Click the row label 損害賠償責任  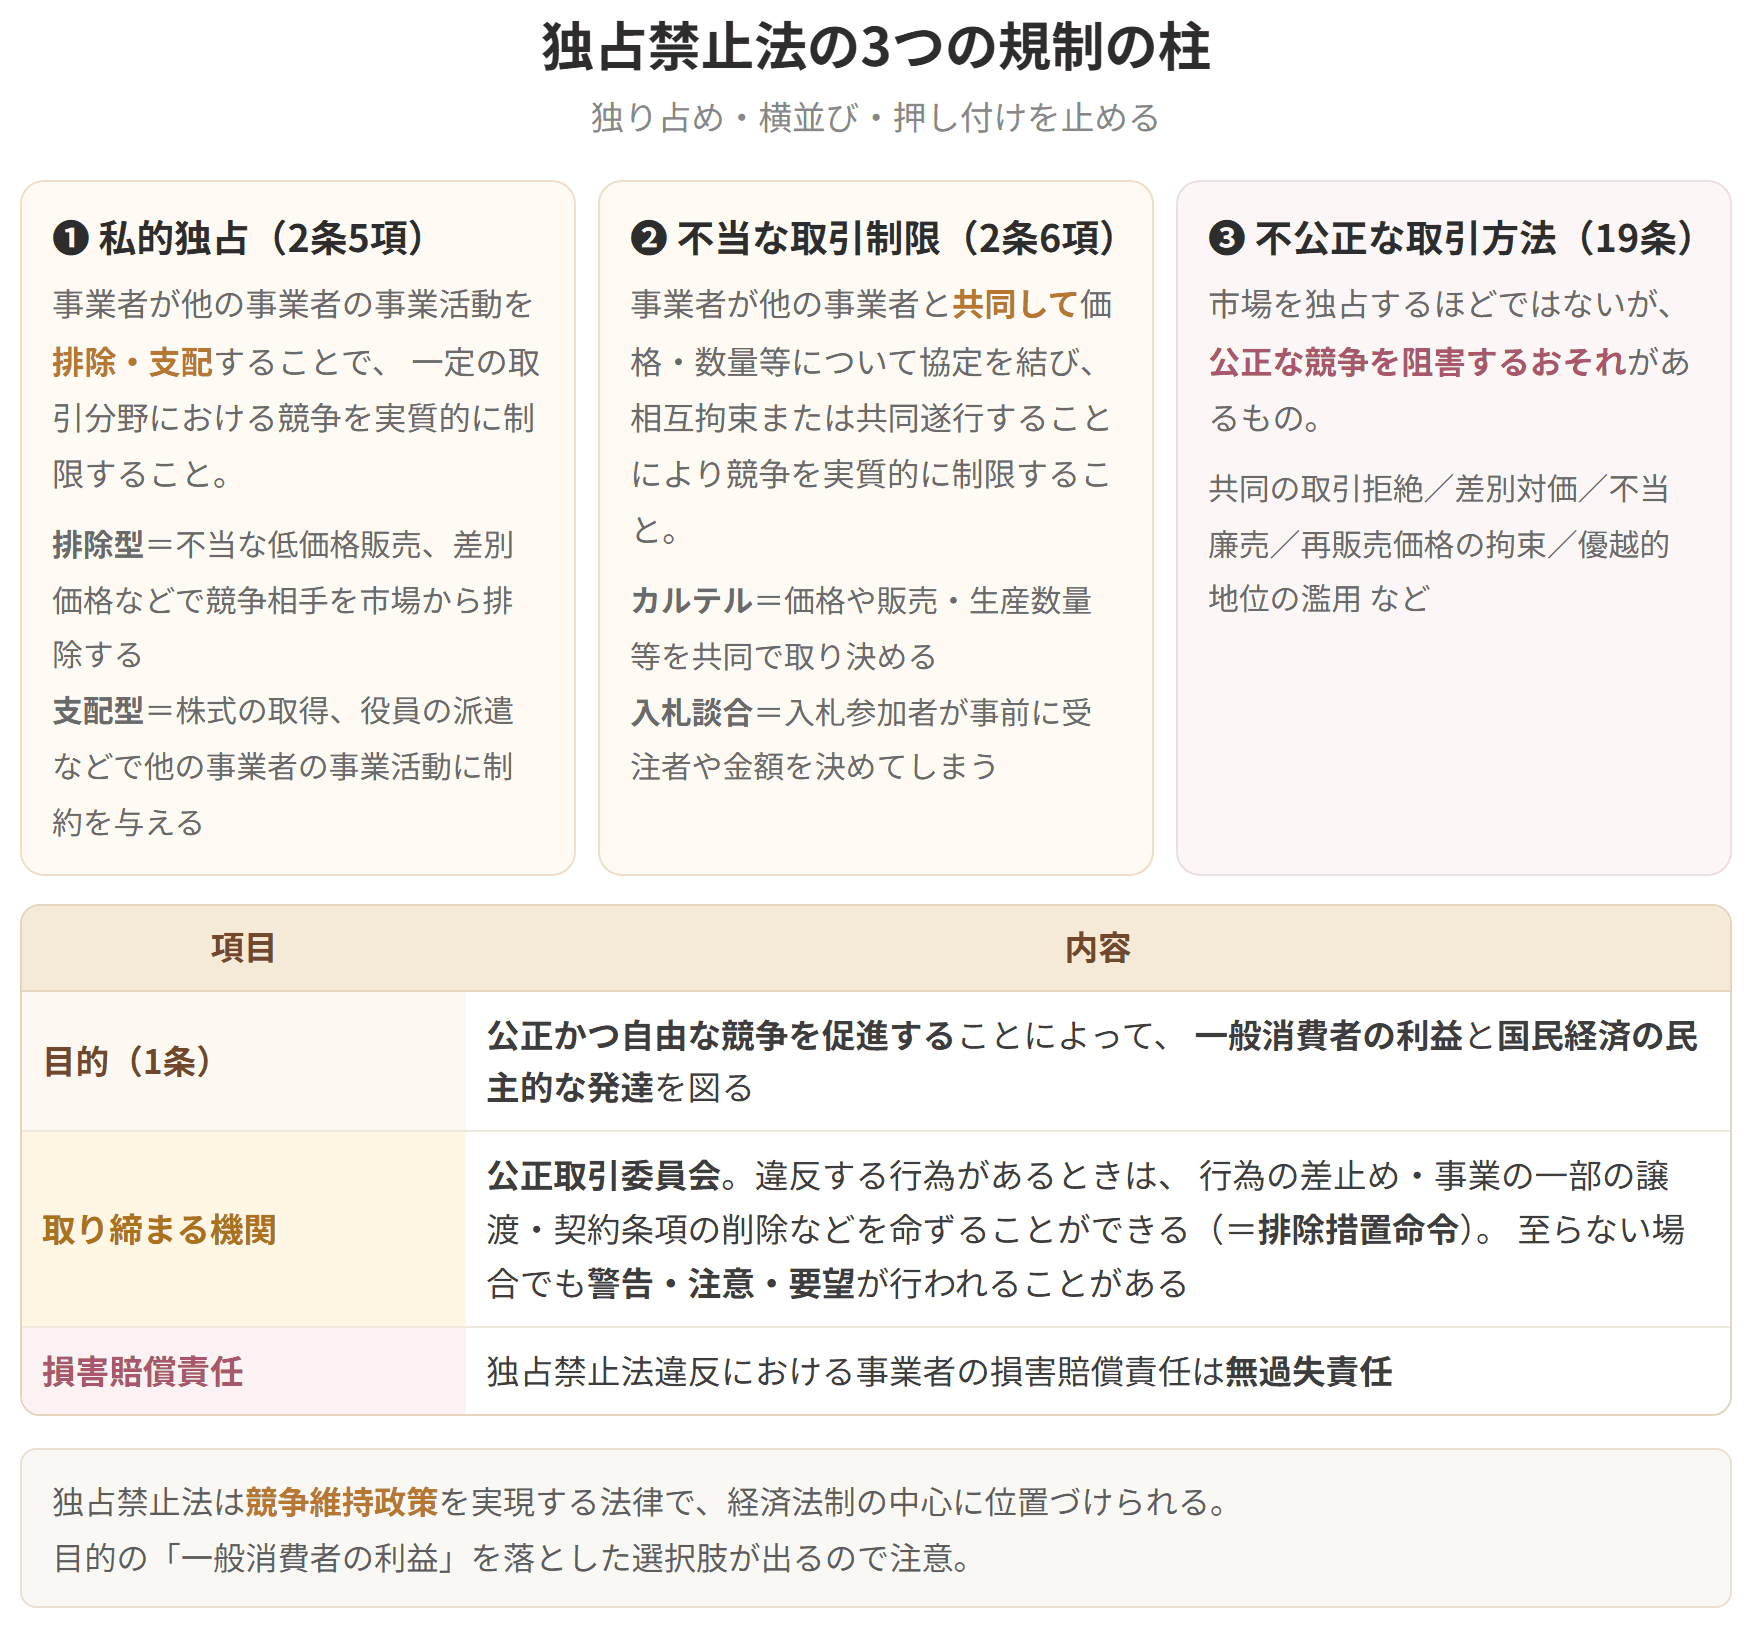142,1372
